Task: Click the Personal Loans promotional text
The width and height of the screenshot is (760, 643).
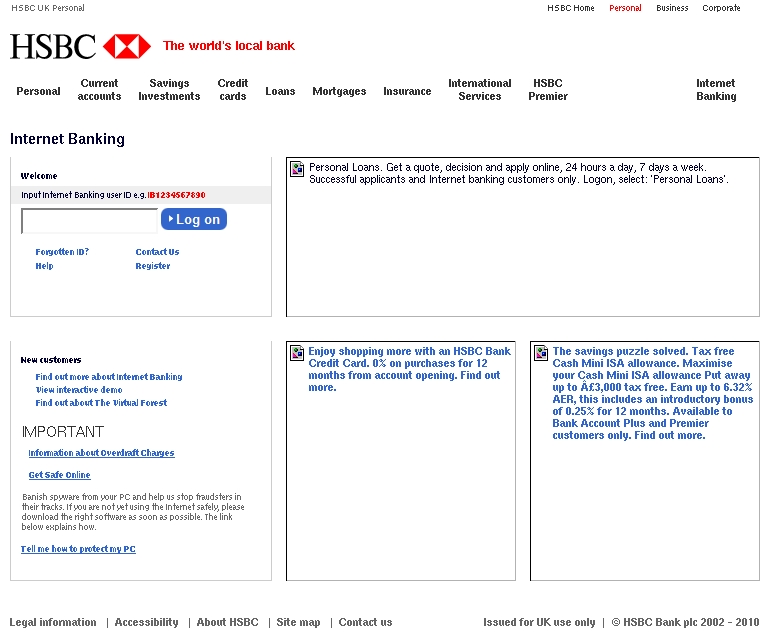Action: pyautogui.click(x=519, y=173)
